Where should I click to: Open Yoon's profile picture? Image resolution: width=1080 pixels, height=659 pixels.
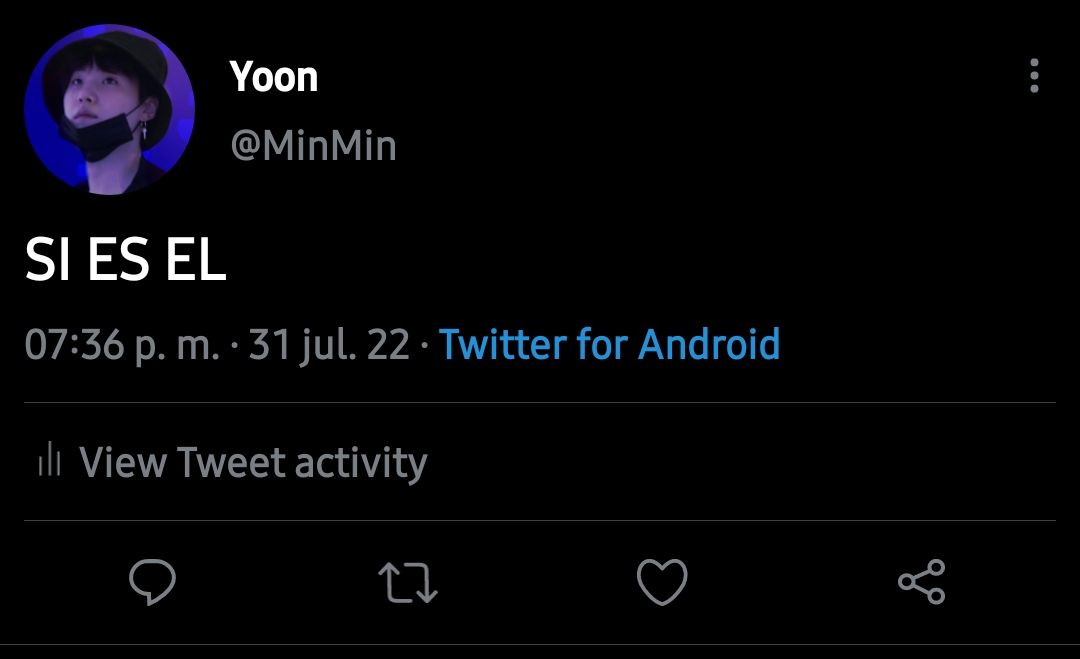click(x=110, y=109)
